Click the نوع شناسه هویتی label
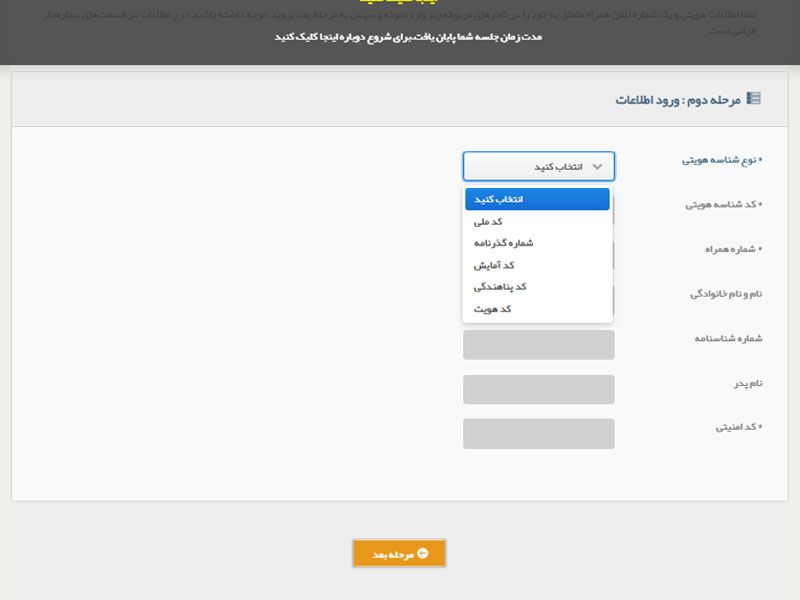The height and width of the screenshot is (600, 800). point(722,160)
